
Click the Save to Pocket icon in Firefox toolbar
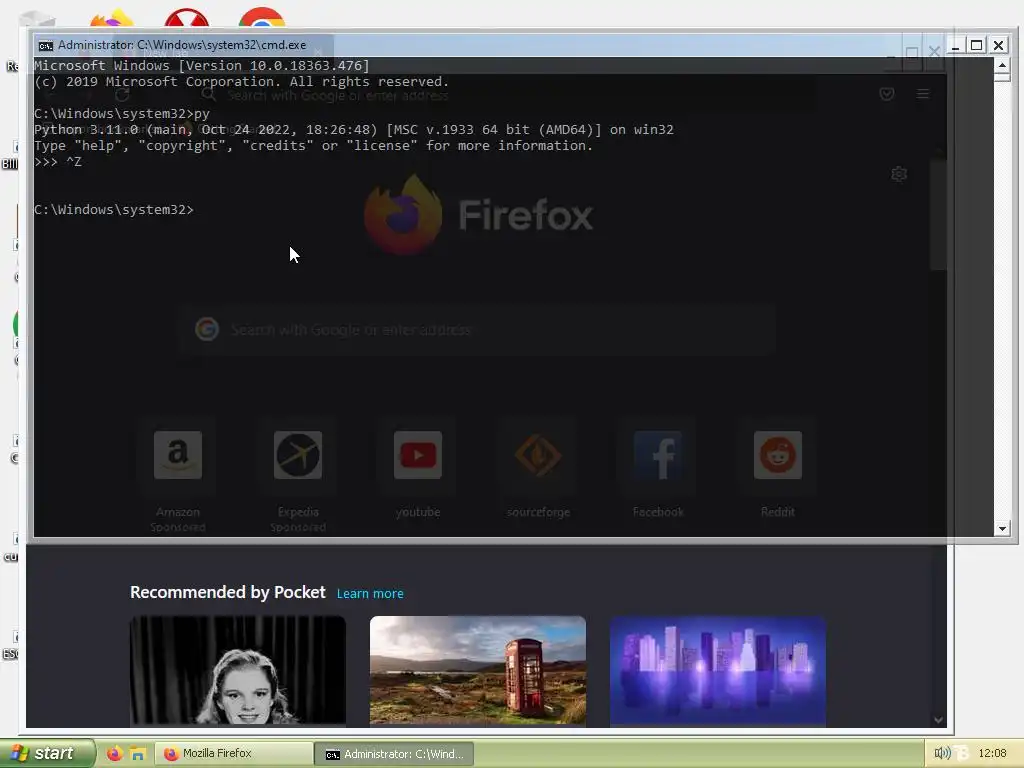pos(886,94)
